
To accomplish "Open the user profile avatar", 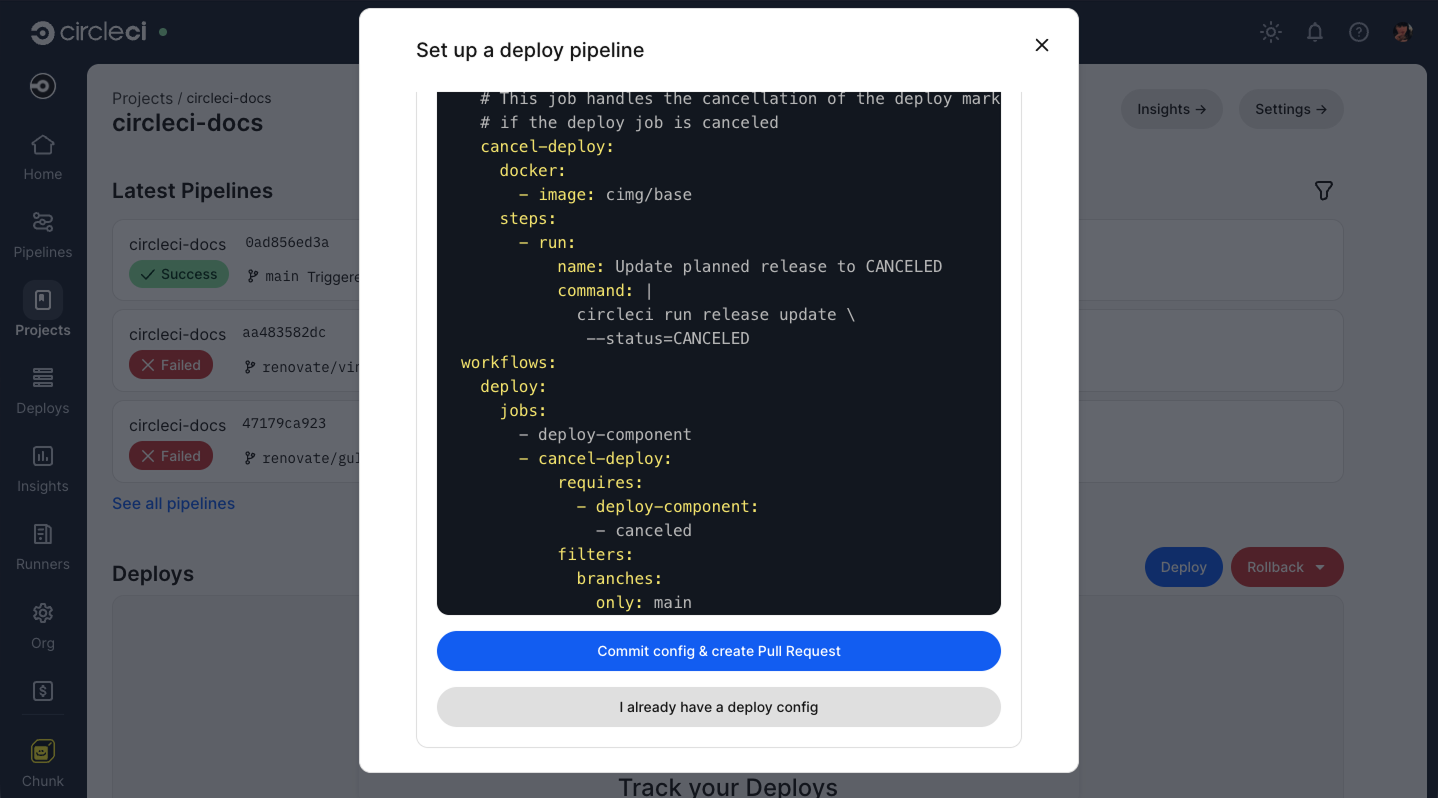I will coord(1402,31).
